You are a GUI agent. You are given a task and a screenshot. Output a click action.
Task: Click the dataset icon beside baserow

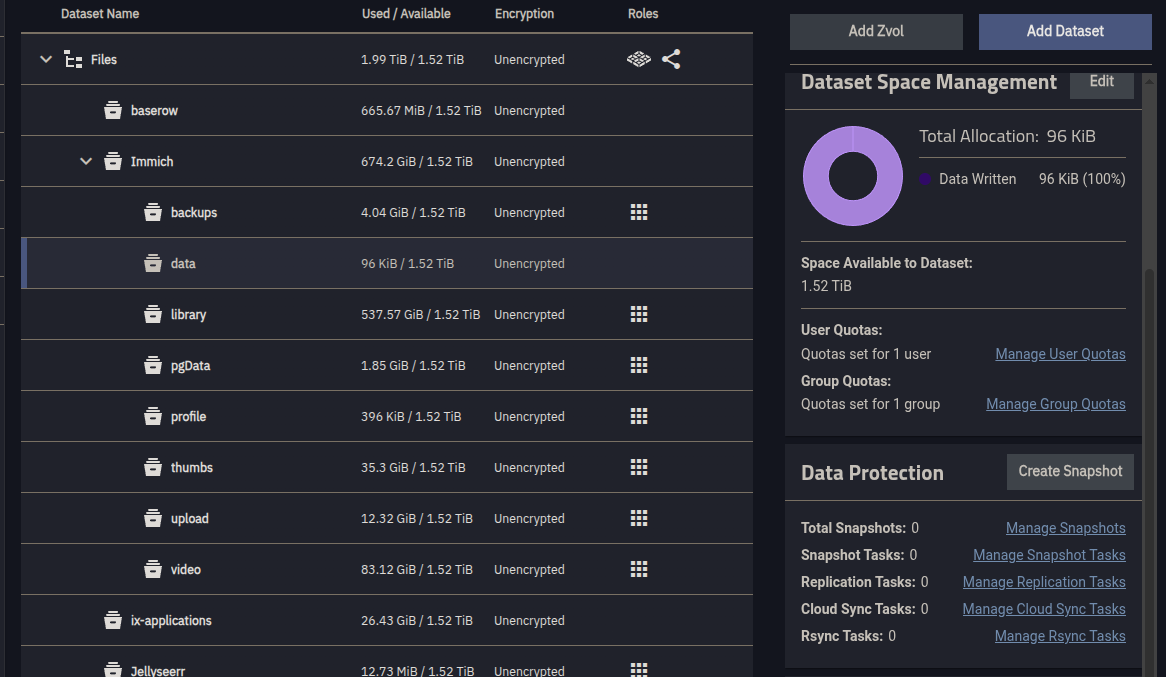point(113,111)
